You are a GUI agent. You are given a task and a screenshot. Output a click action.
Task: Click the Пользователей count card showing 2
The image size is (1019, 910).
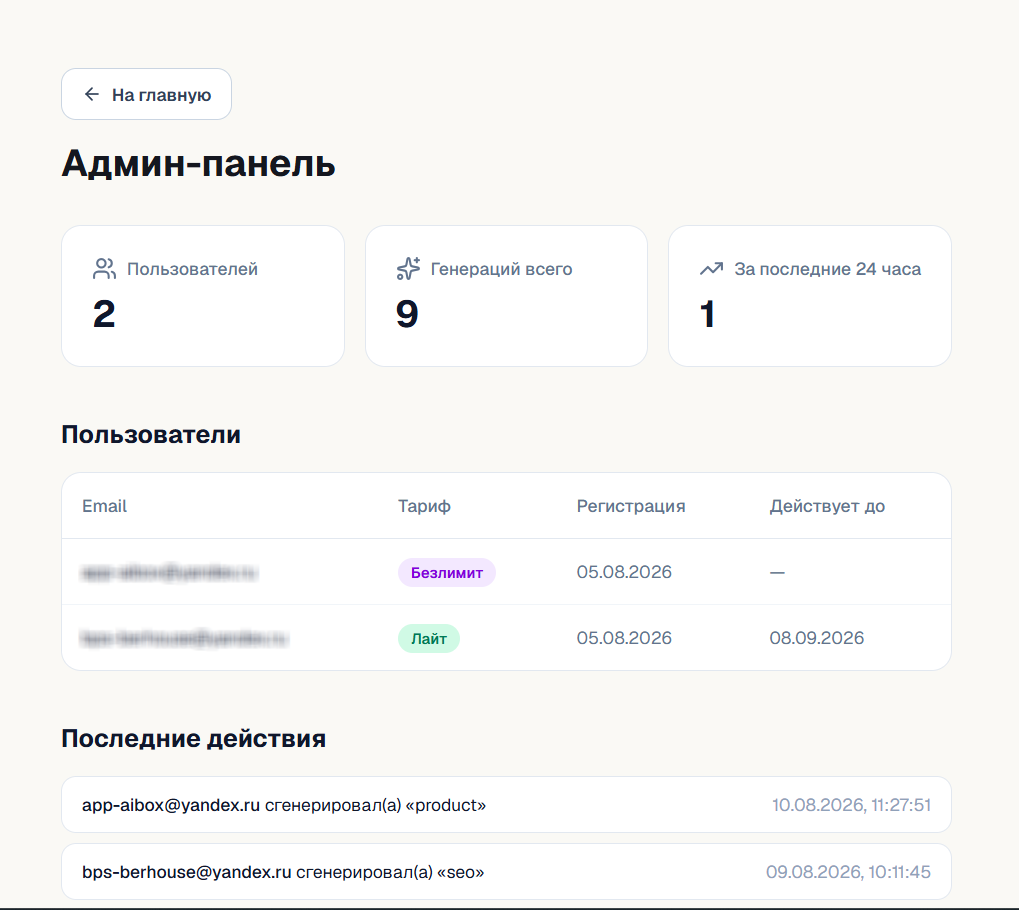click(x=203, y=296)
